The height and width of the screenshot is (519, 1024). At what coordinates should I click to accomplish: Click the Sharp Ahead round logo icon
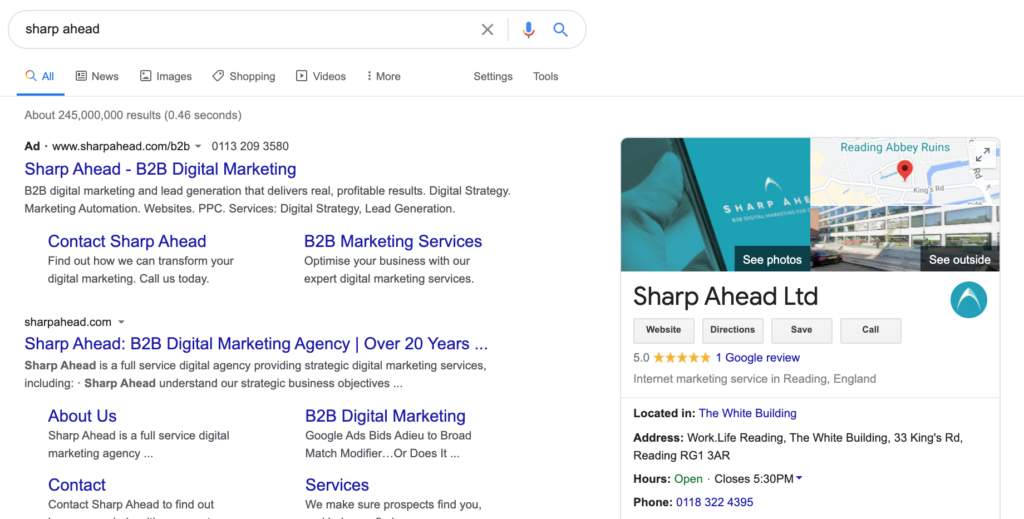point(968,300)
